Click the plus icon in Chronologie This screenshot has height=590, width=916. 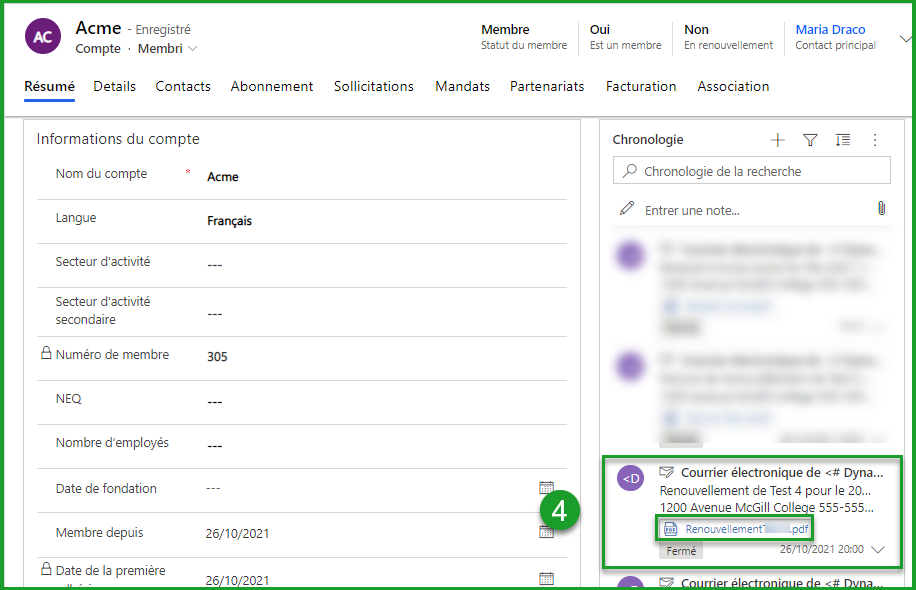click(x=778, y=140)
